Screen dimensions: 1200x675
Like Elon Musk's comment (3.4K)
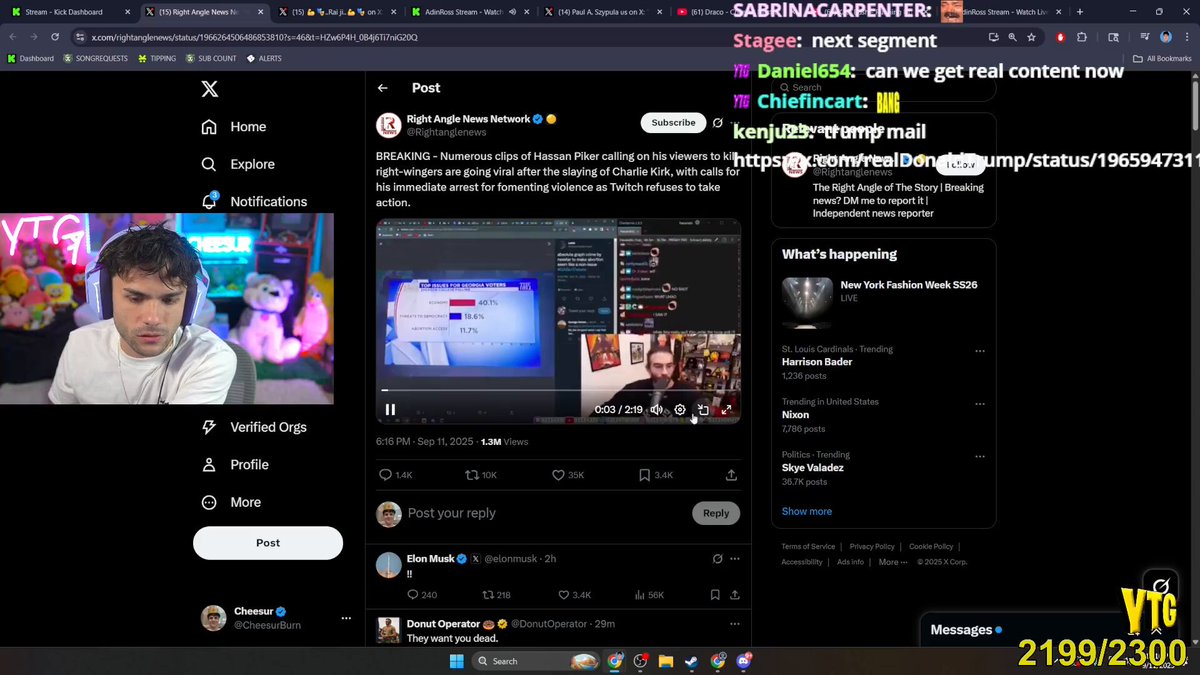point(574,595)
